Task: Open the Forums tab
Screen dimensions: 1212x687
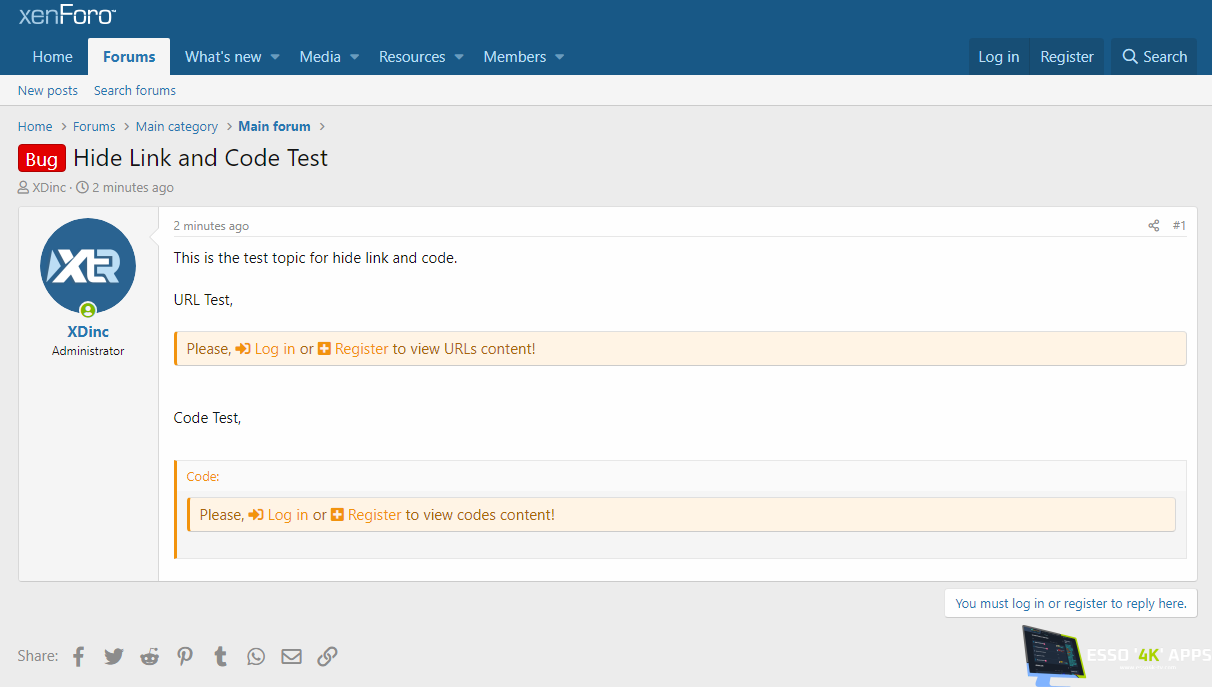Action: pyautogui.click(x=129, y=57)
